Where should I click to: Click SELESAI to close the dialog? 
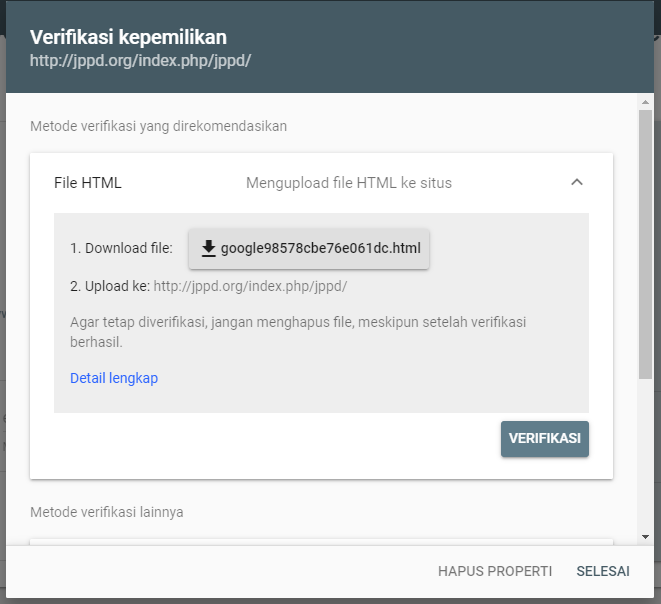[x=603, y=571]
